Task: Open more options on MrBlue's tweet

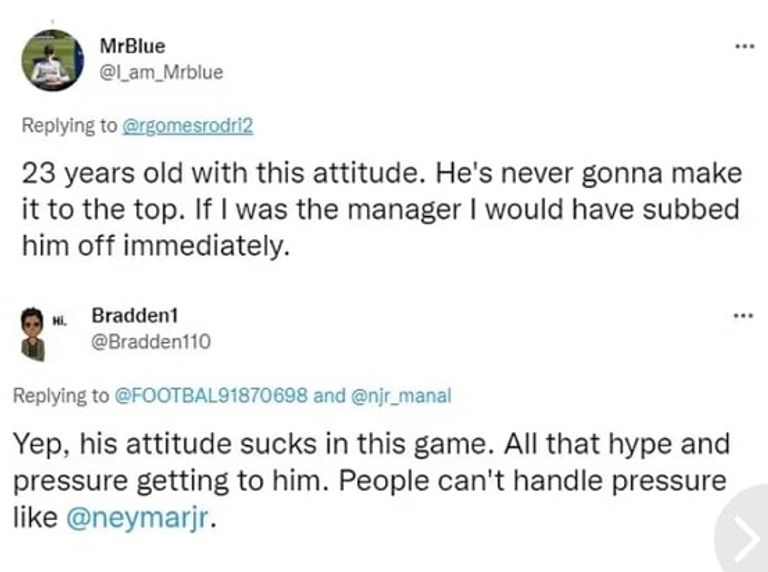Action: (x=741, y=47)
